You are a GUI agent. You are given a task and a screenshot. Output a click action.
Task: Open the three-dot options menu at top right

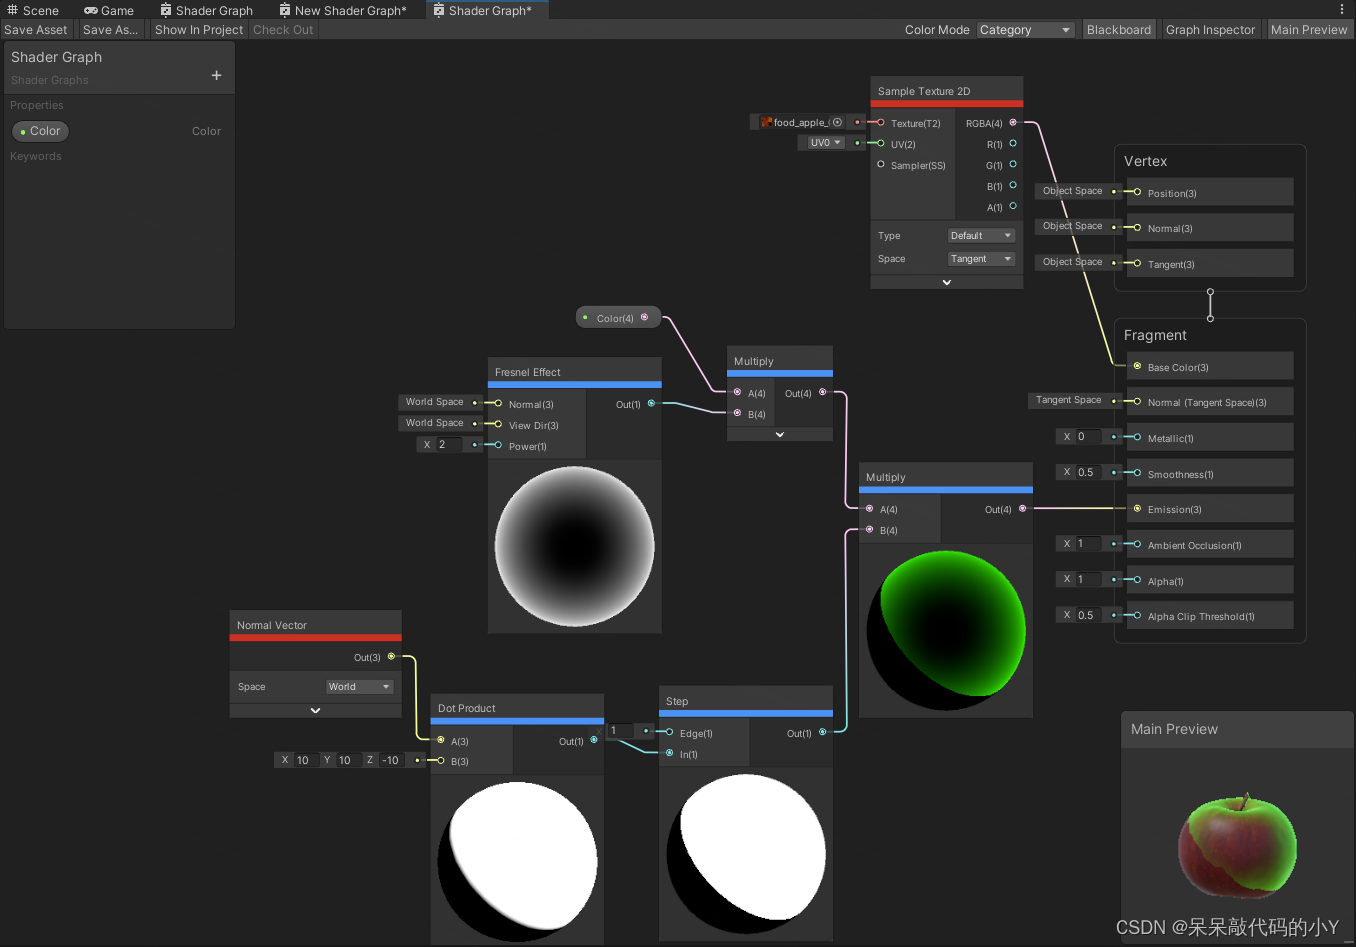1342,10
